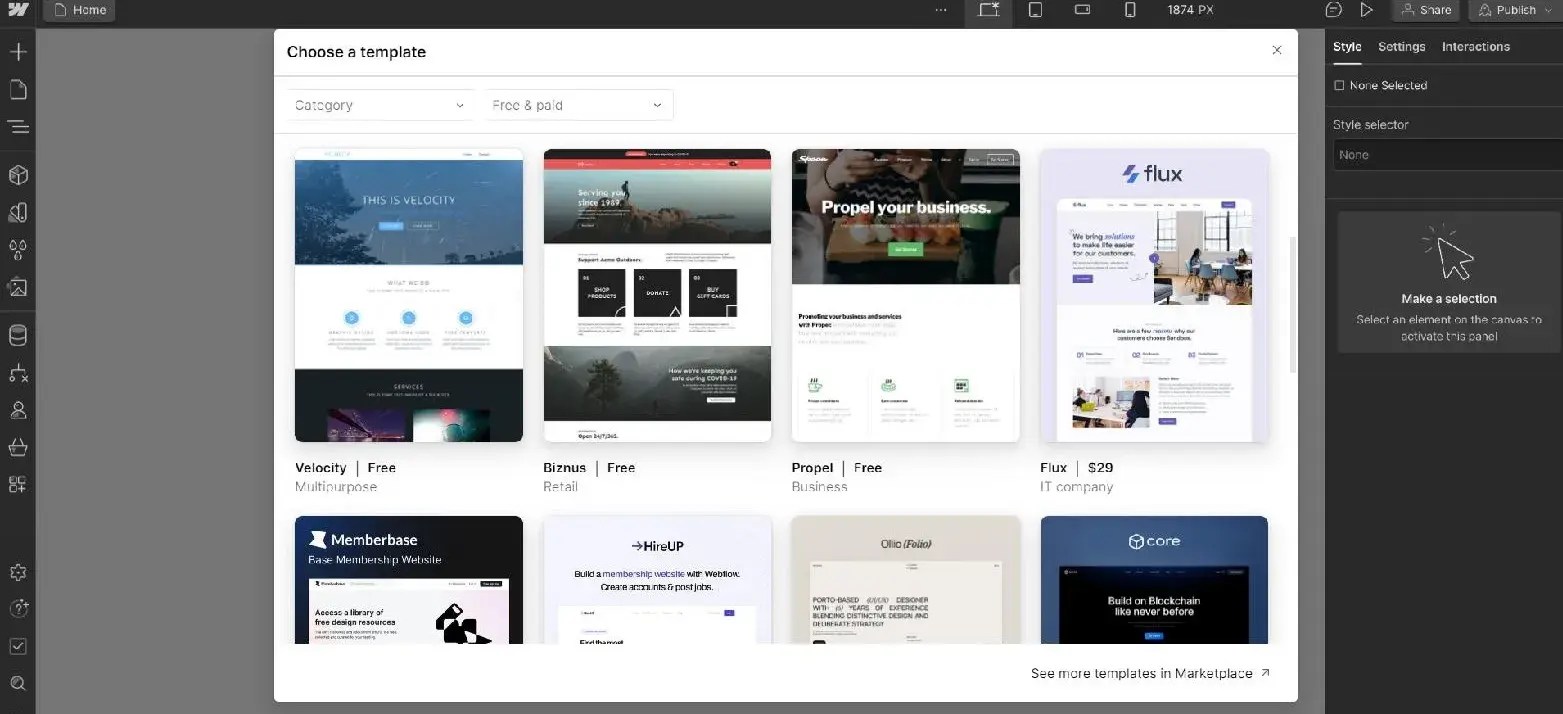
Task: Open the Components panel
Action: [18, 175]
